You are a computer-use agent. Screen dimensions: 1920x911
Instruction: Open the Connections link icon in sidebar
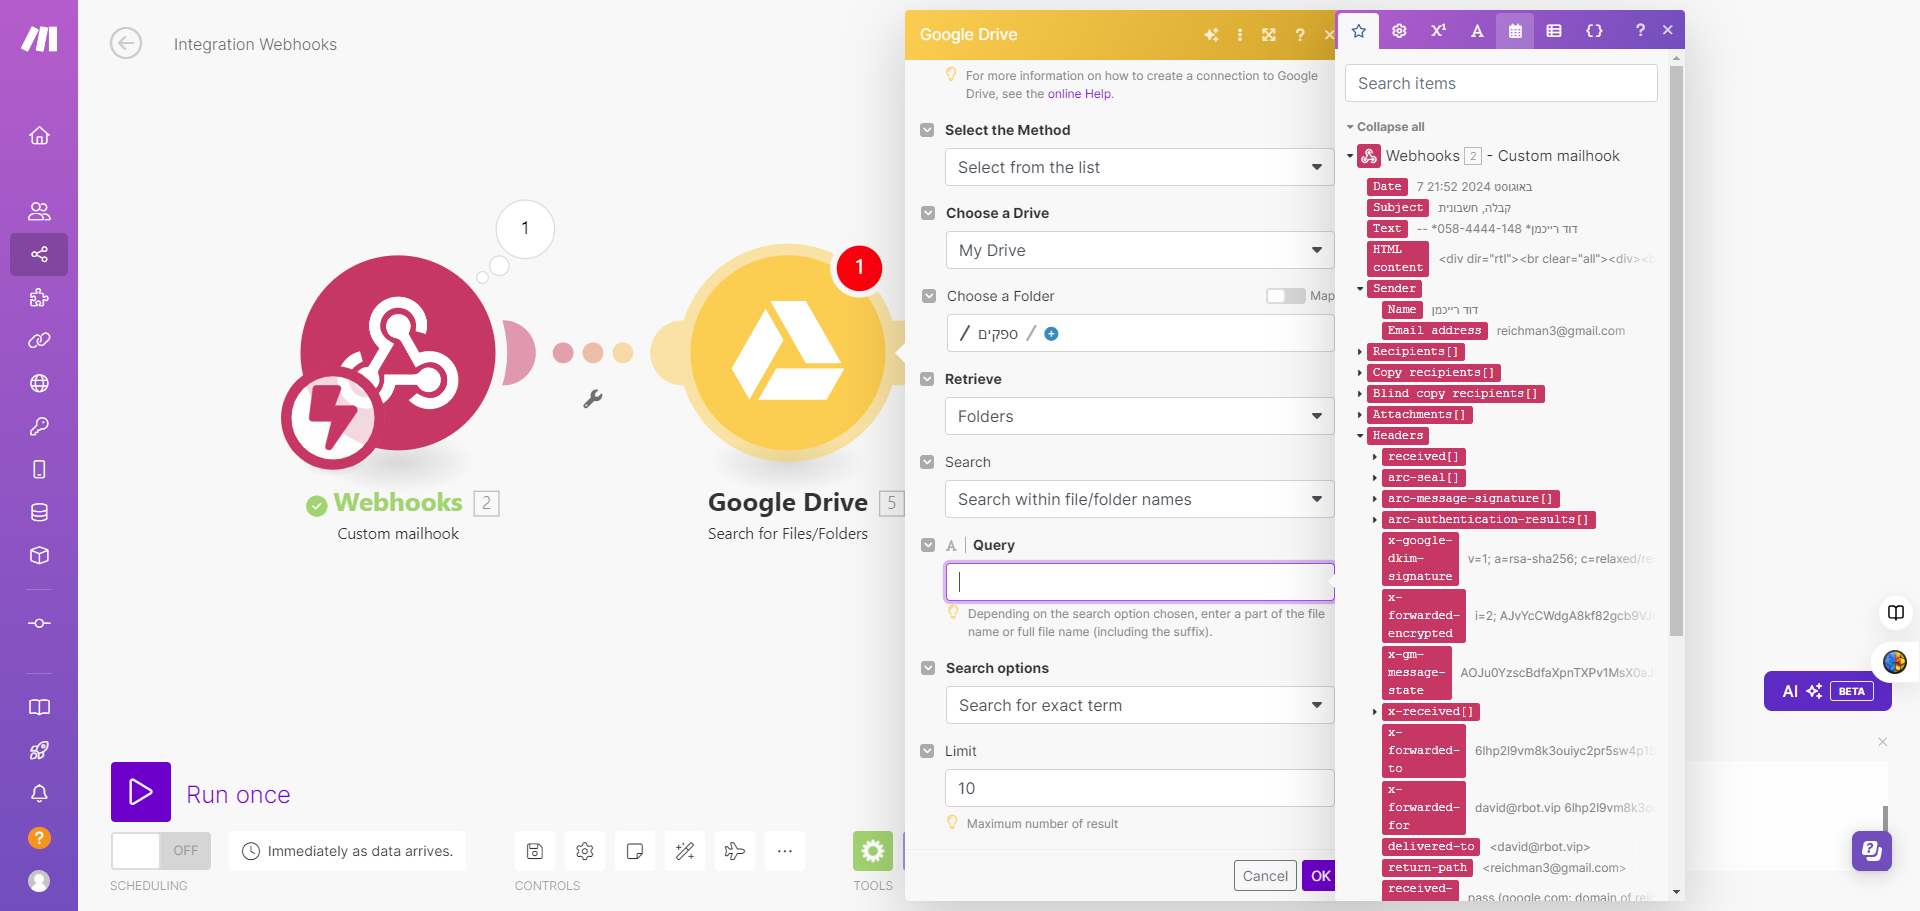click(x=39, y=340)
